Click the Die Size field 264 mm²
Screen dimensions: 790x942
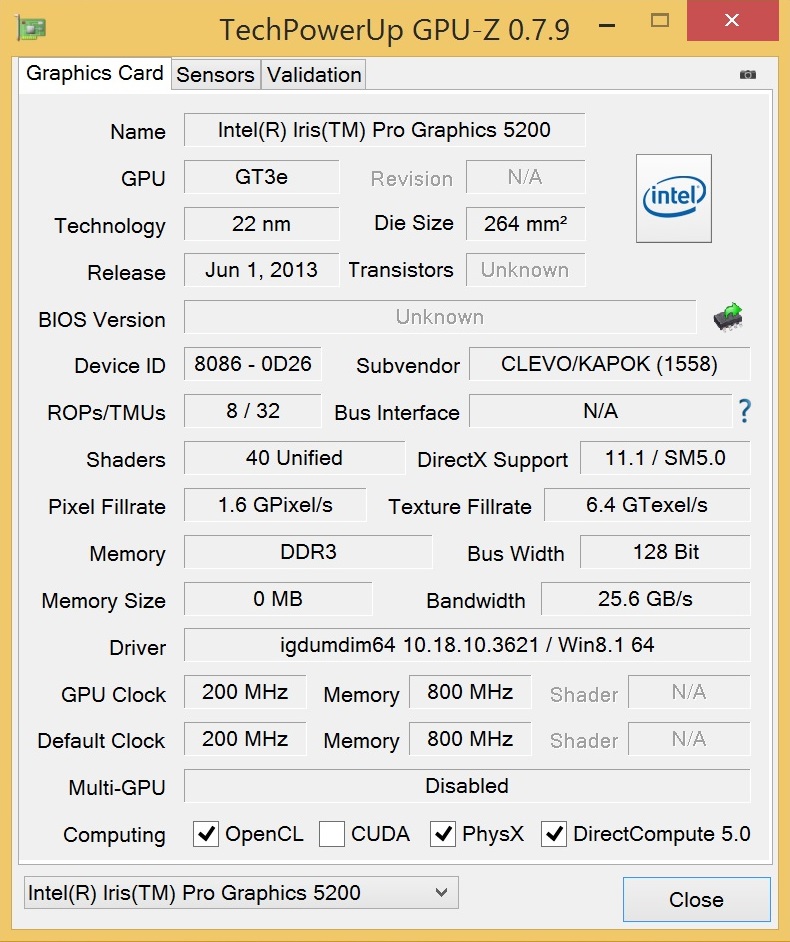pos(526,223)
